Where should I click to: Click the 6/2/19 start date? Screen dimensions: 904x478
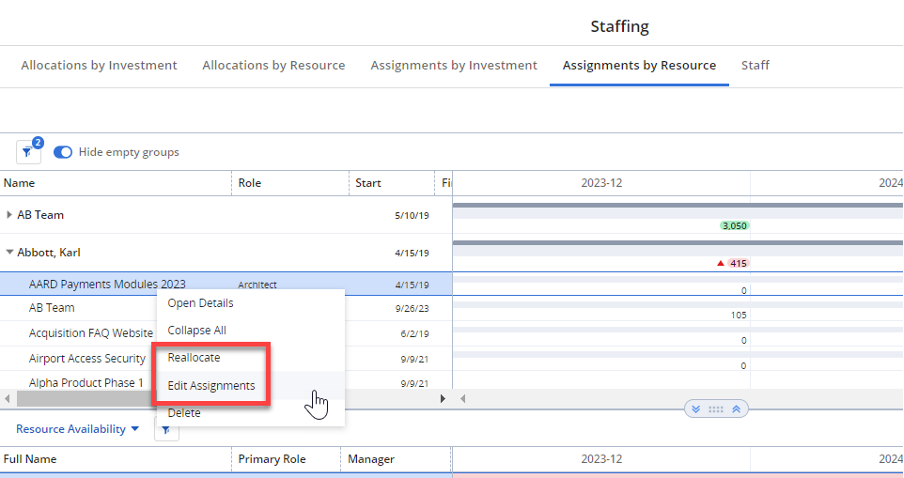tap(415, 334)
